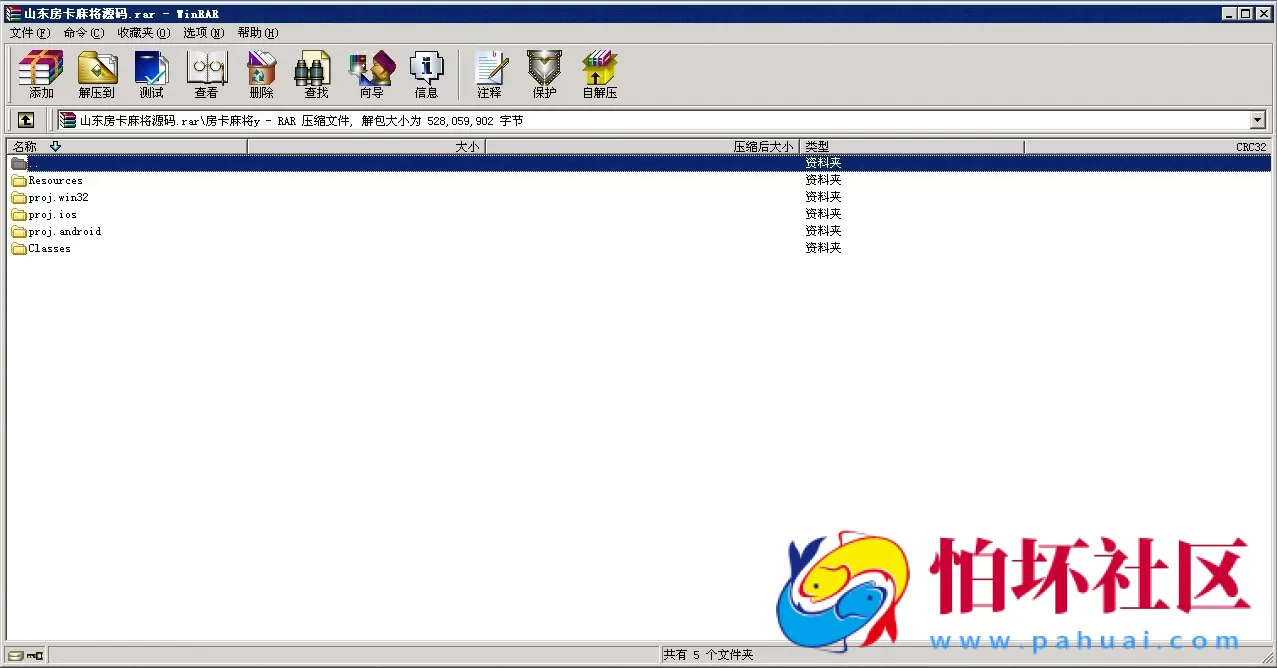
Task: Sort files by the 名称 column header
Action: [25, 145]
